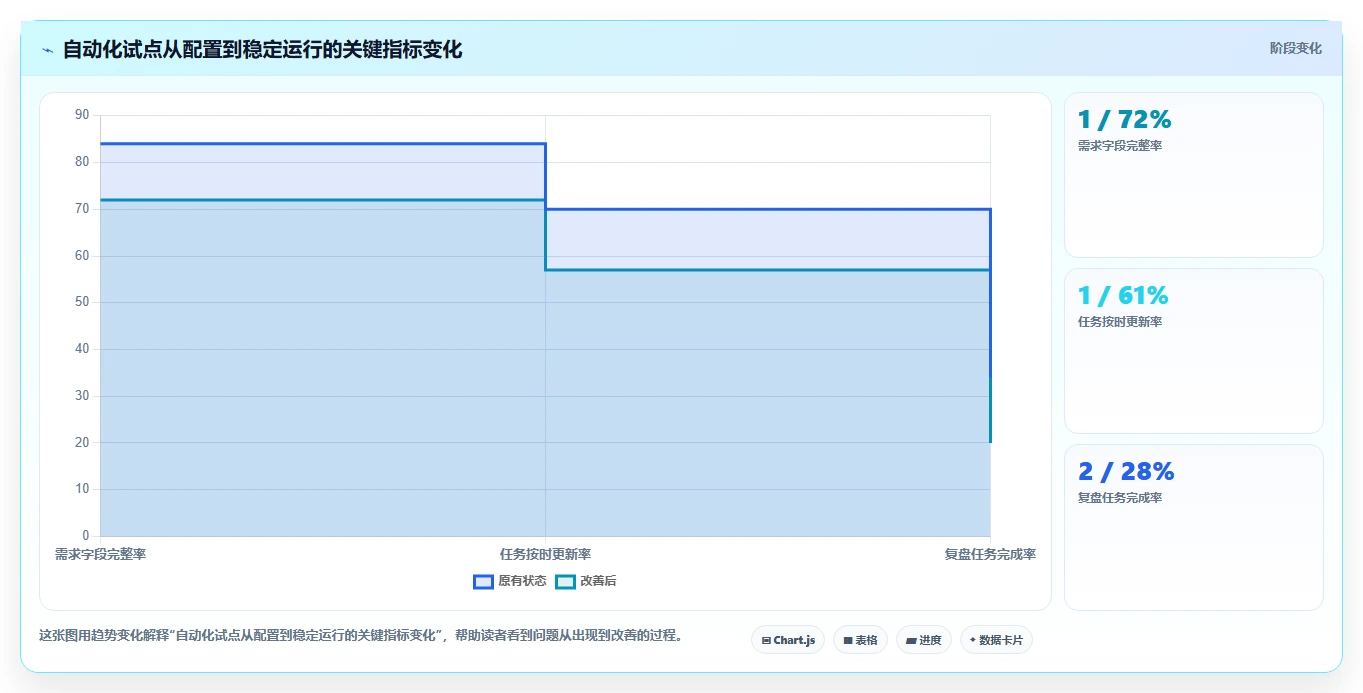Toggle the 改善后 legend series
Screen dimensions: 1363x693
(x=586, y=581)
